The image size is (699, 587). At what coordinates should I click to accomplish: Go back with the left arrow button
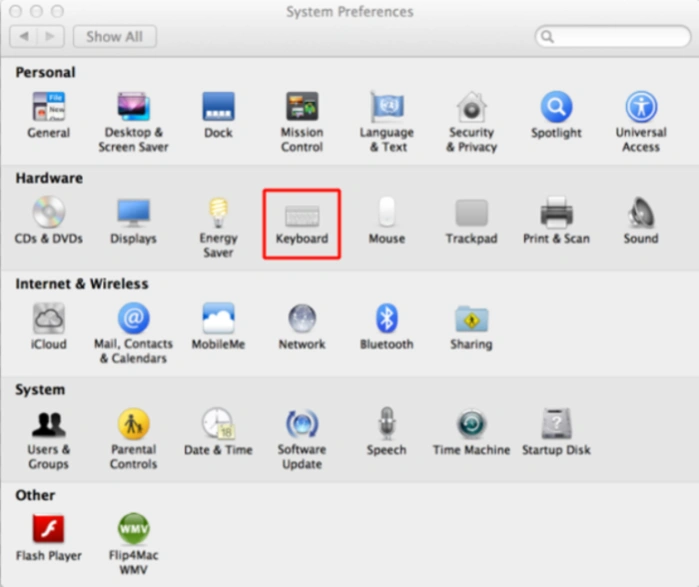pos(24,37)
